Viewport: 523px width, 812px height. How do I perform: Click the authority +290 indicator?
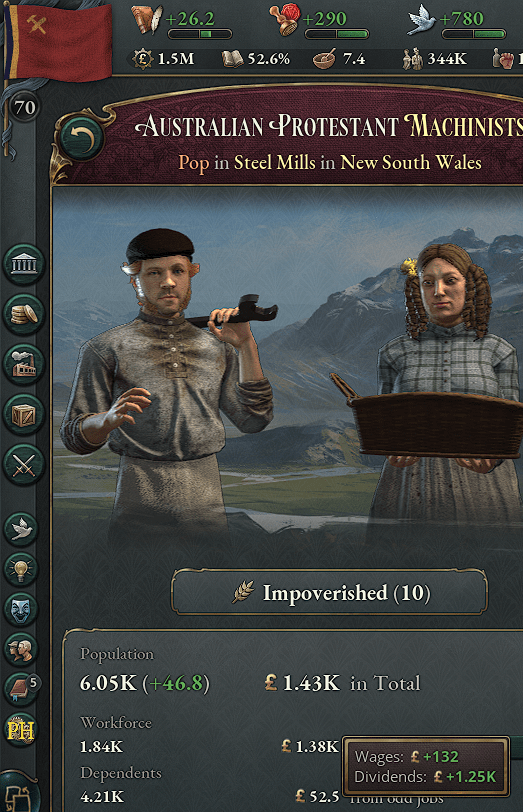pyautogui.click(x=318, y=23)
